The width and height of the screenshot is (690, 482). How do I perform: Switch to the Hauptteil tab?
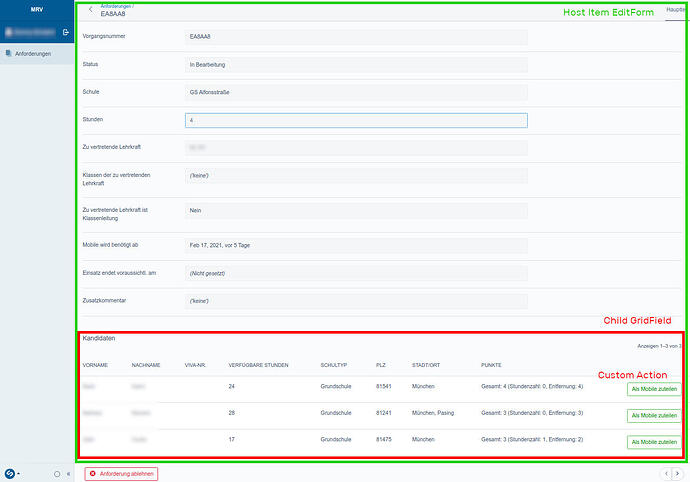point(676,8)
